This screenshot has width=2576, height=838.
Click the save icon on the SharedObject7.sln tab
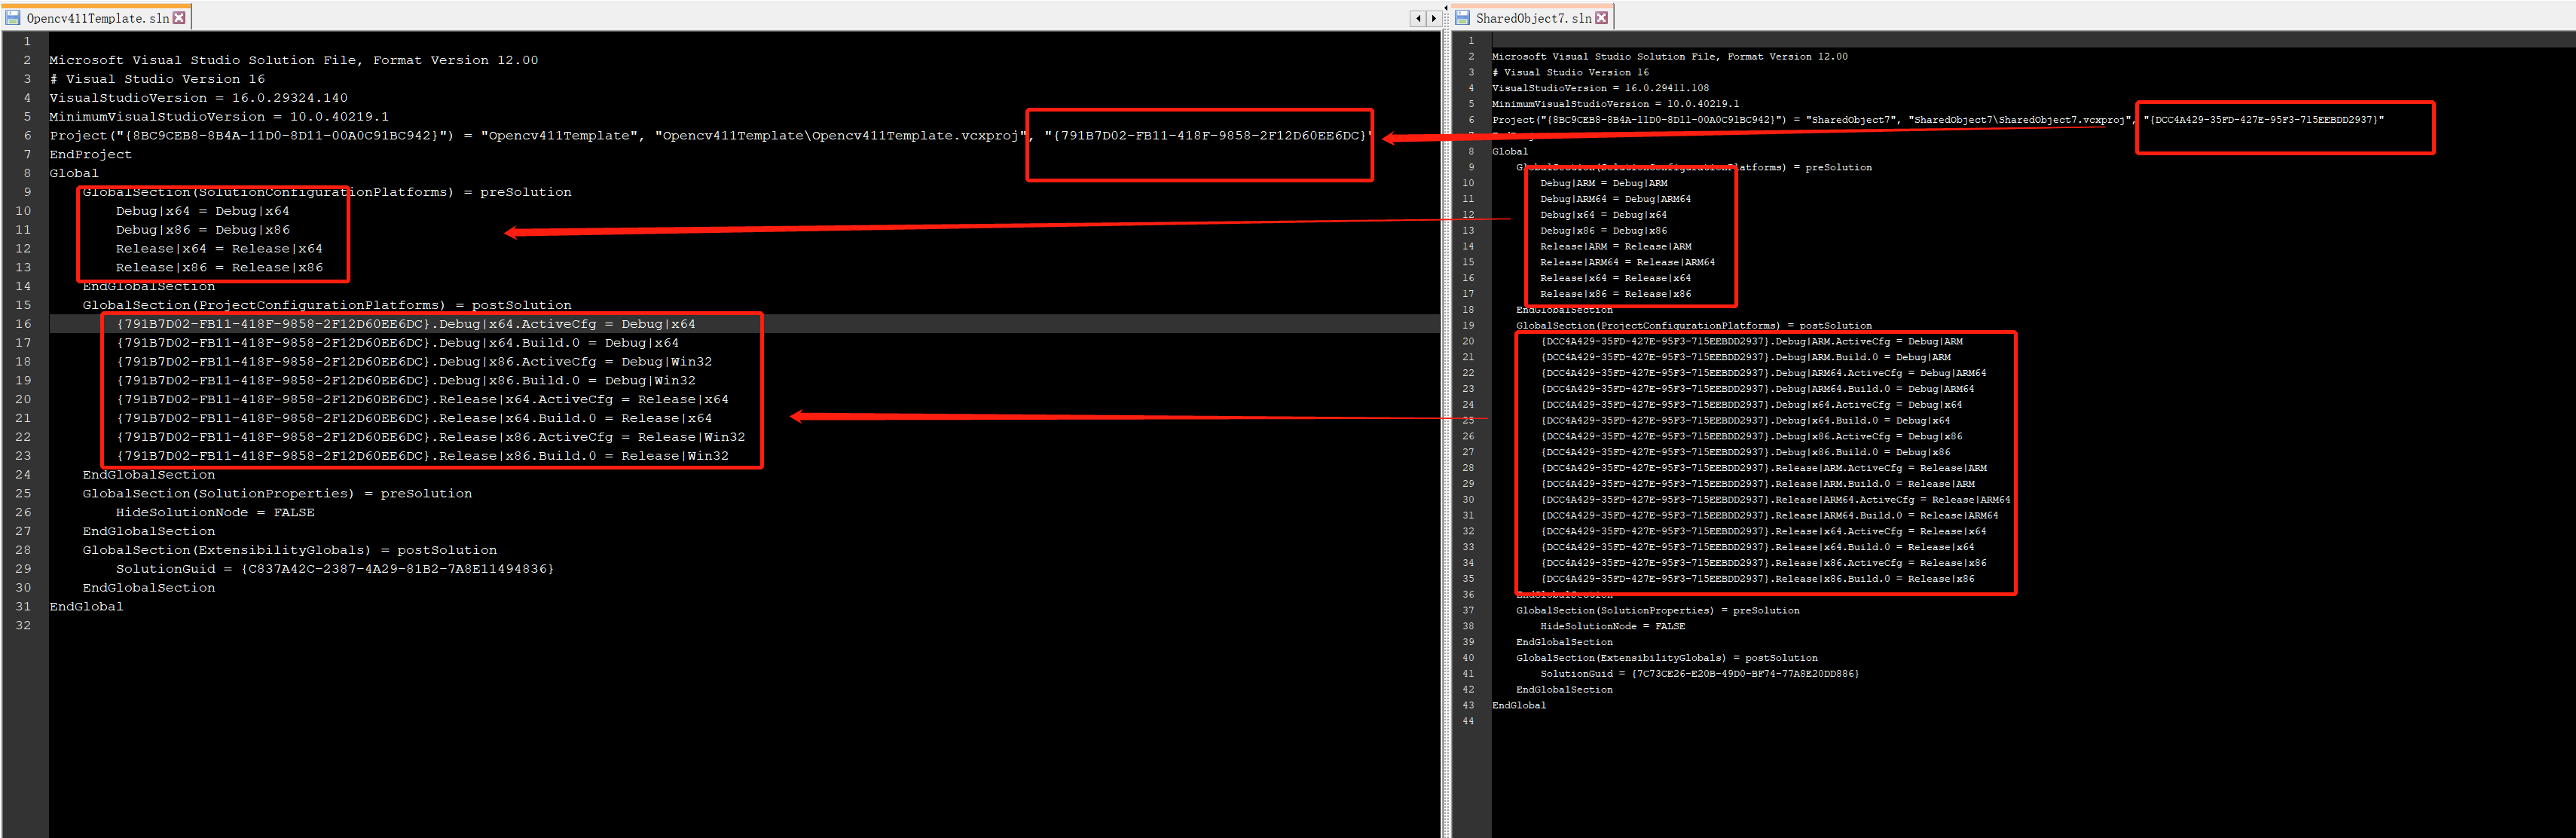coord(1462,18)
